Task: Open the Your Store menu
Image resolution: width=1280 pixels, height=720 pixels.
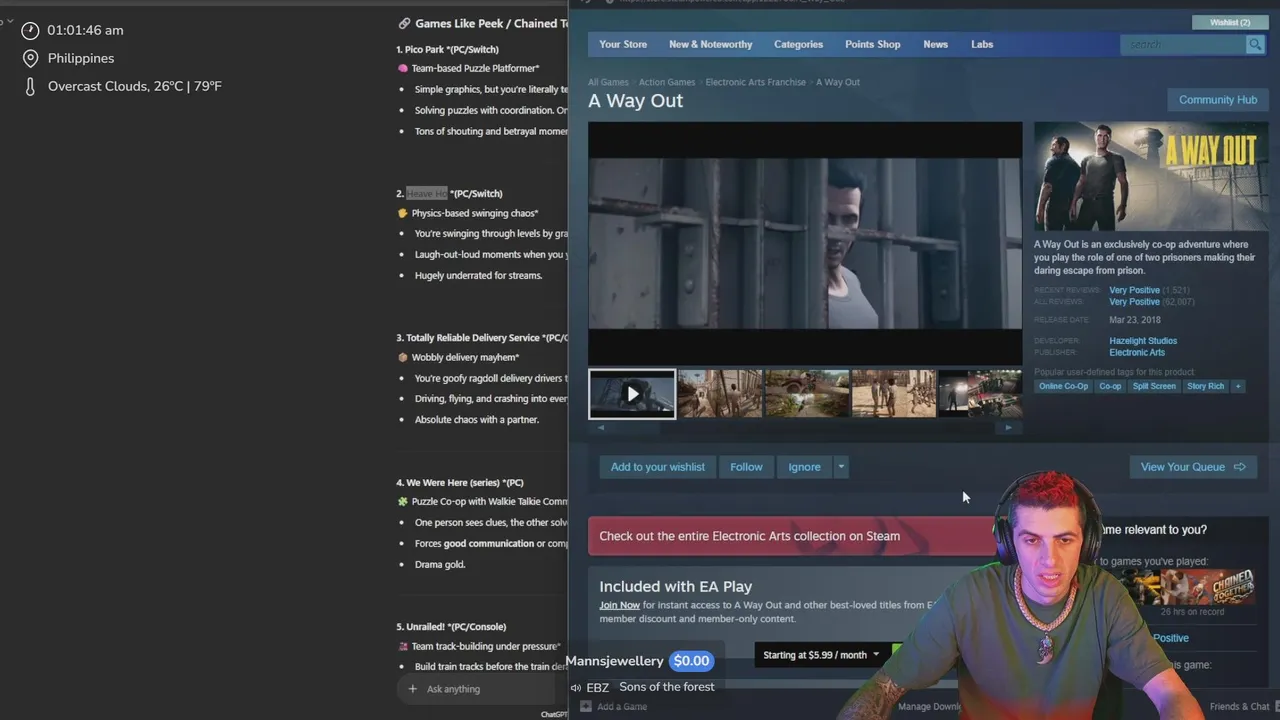Action: click(x=623, y=44)
